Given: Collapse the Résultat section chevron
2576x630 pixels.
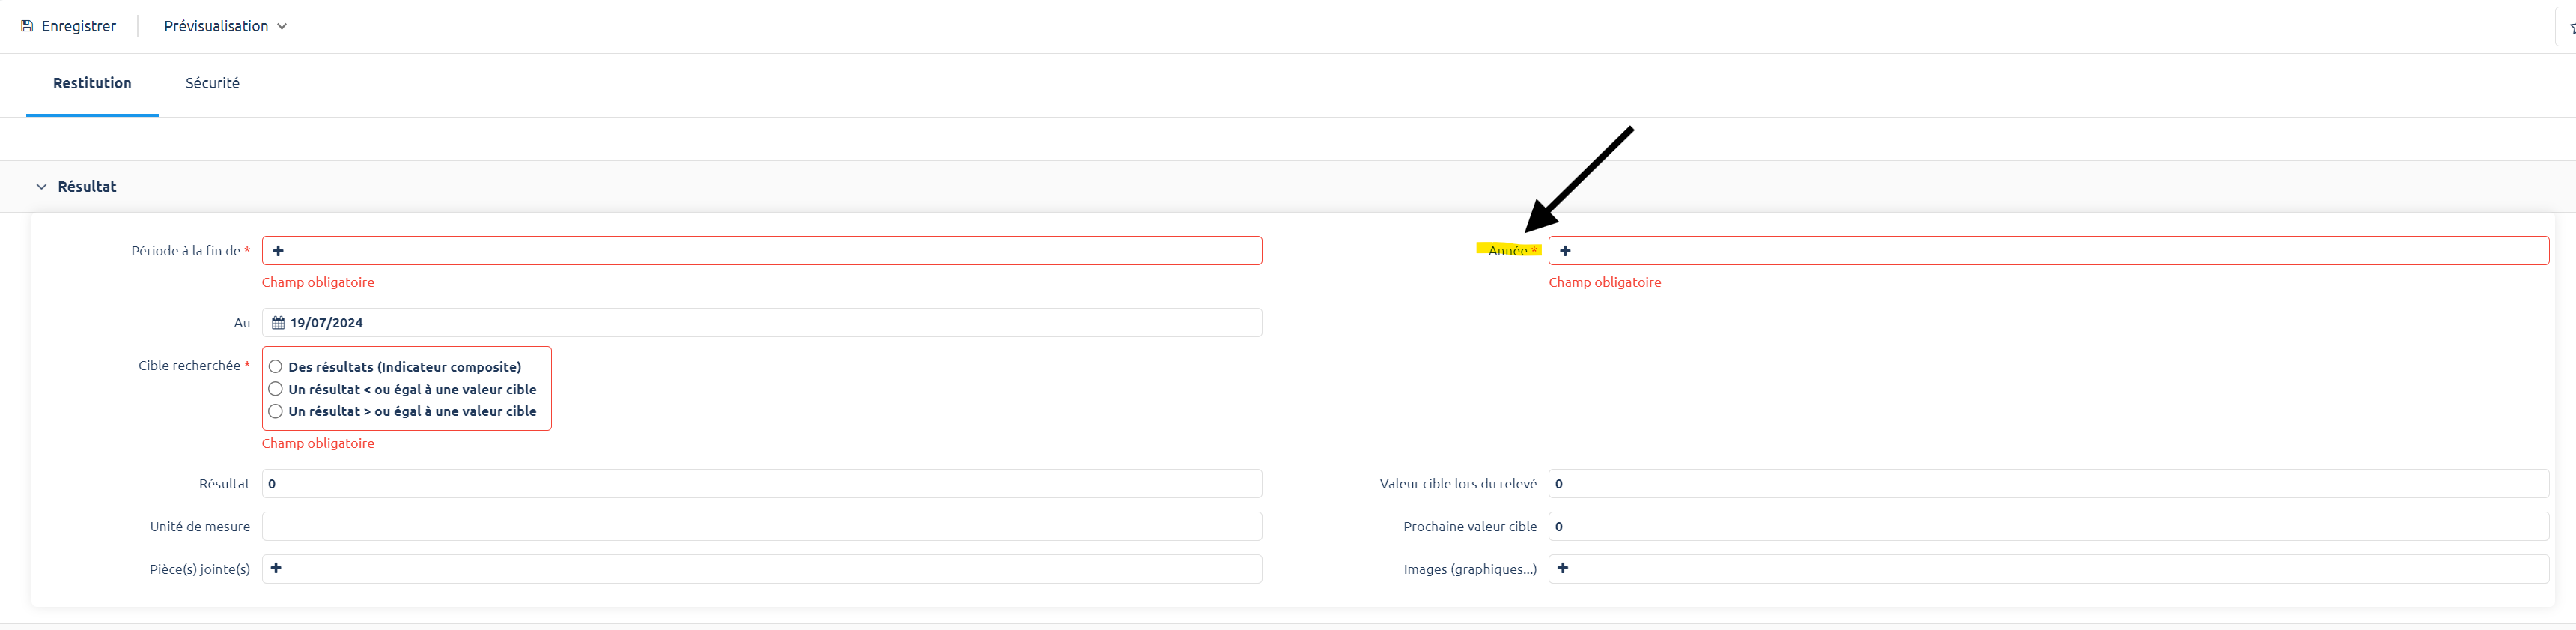Looking at the screenshot, I should [41, 187].
